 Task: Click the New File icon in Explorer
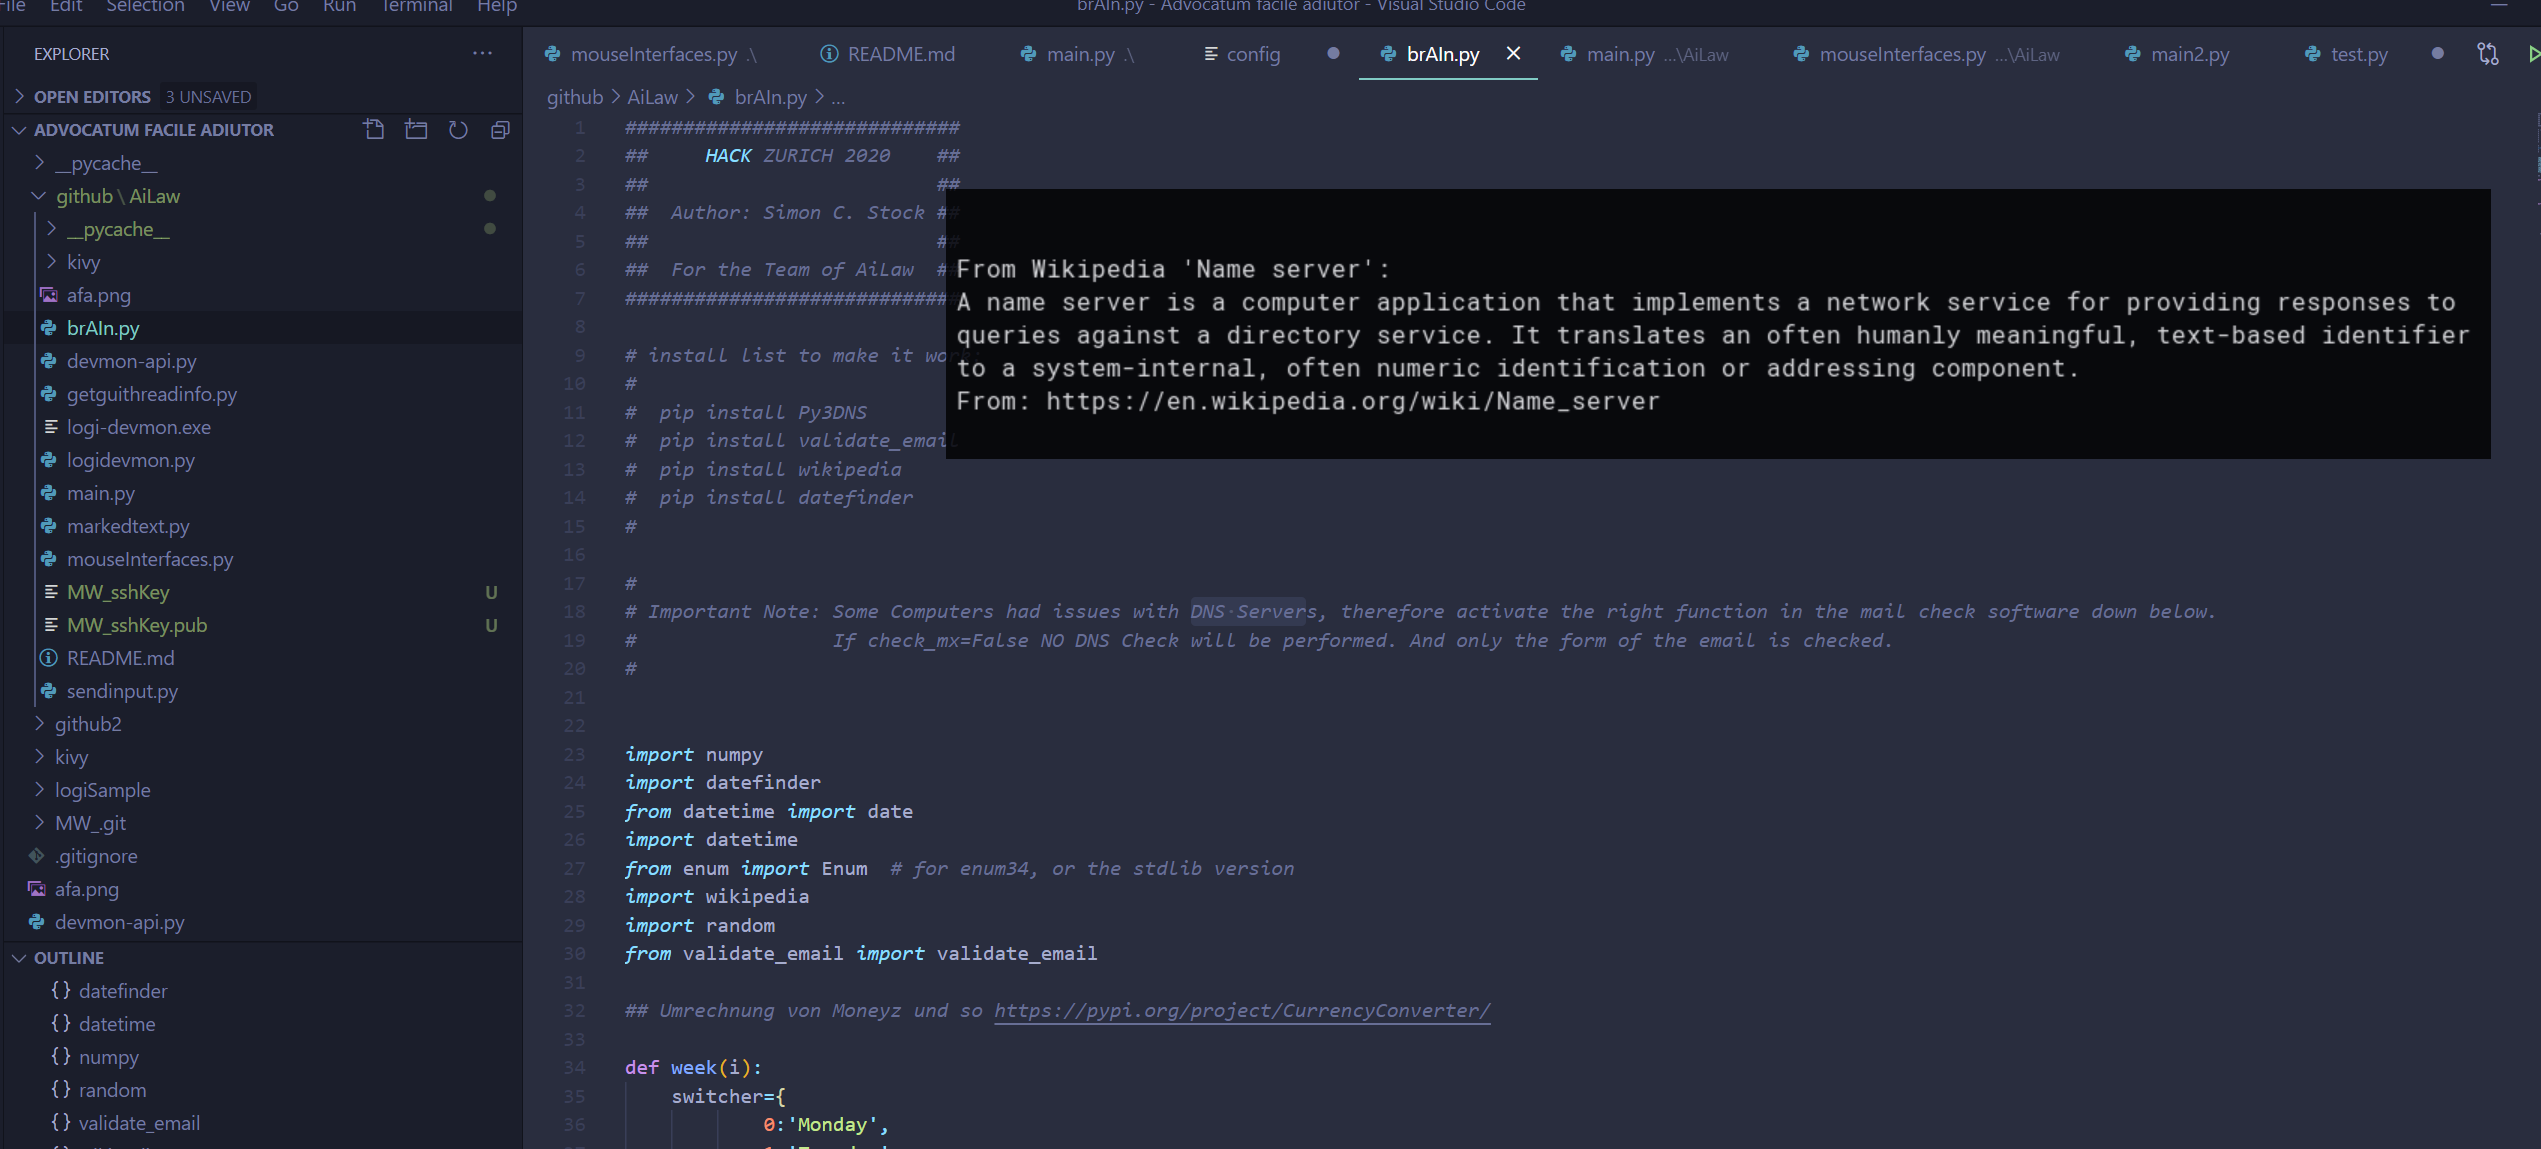(x=374, y=130)
